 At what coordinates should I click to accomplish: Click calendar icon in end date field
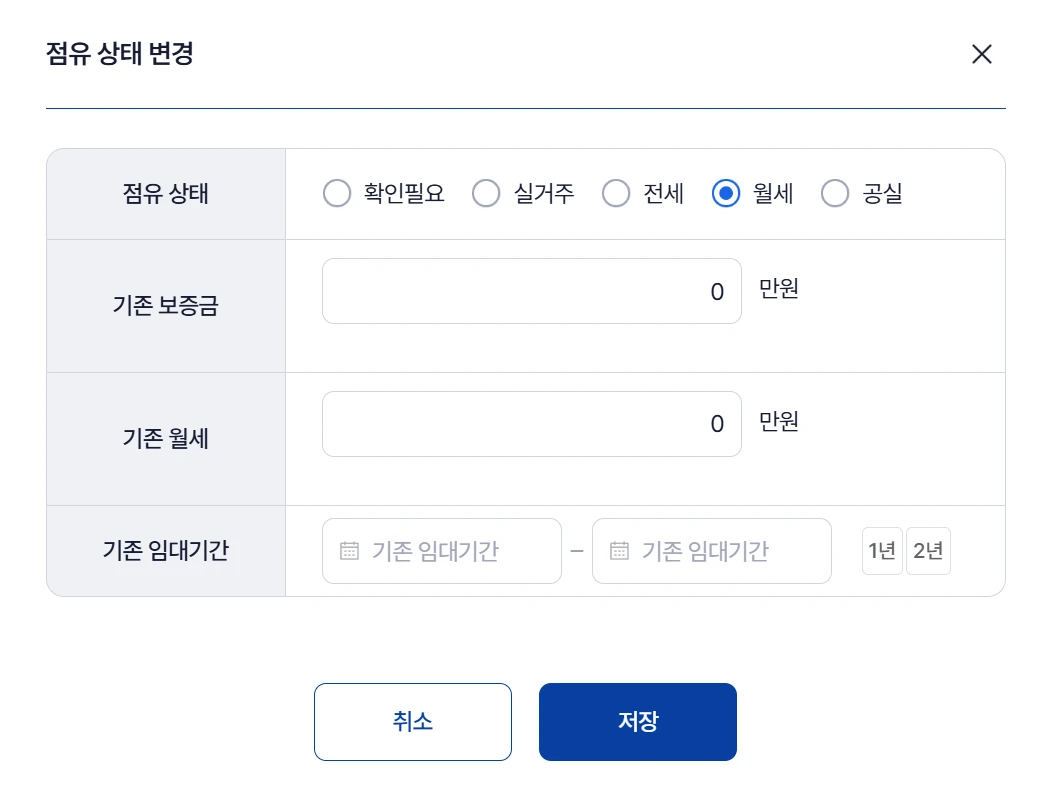[x=619, y=551]
